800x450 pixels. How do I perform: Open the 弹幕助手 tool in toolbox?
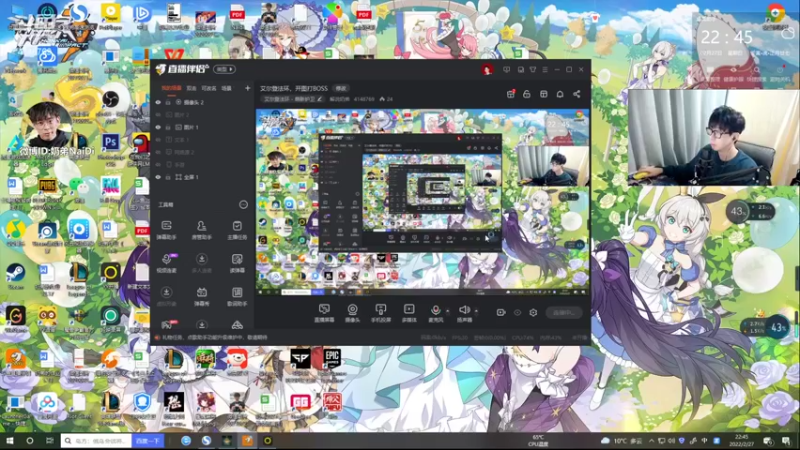click(166, 230)
